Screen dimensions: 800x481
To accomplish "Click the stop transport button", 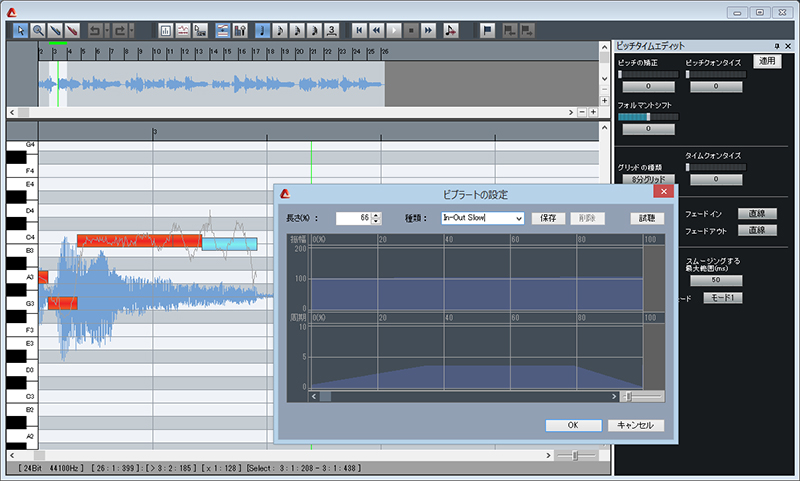I will click(x=411, y=31).
